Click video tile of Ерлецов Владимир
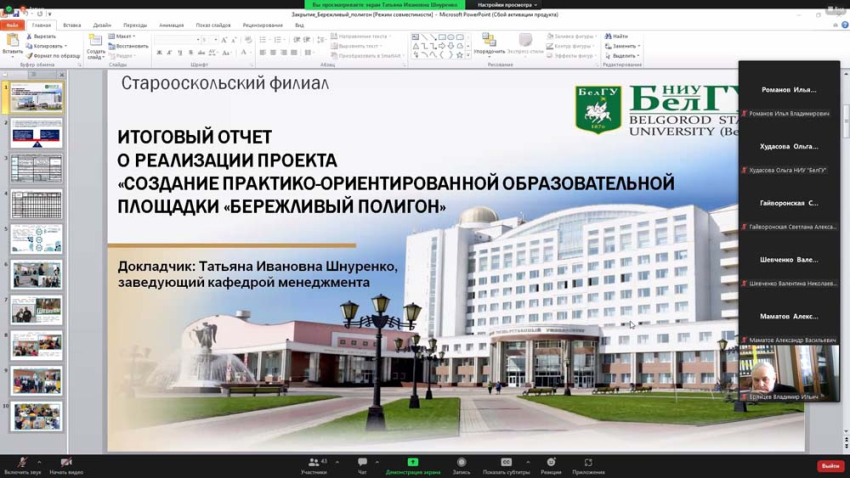 coord(789,374)
